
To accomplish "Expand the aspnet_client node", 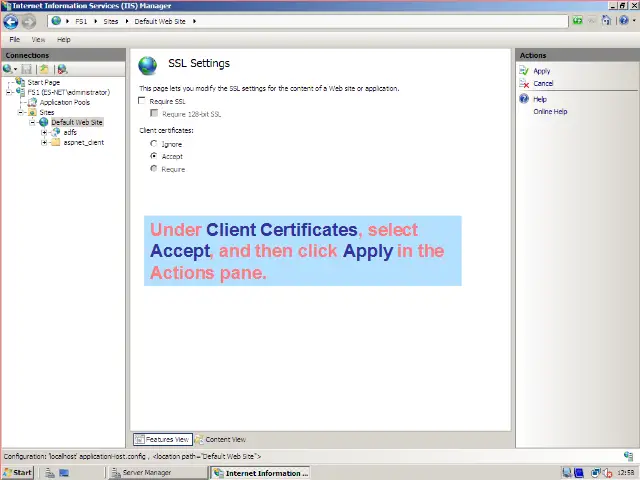I will (x=44, y=142).
